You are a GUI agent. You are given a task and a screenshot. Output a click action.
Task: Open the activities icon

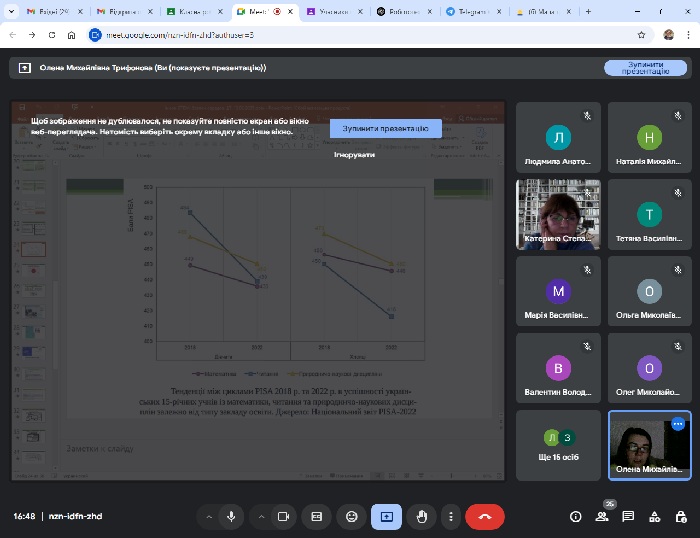[654, 516]
